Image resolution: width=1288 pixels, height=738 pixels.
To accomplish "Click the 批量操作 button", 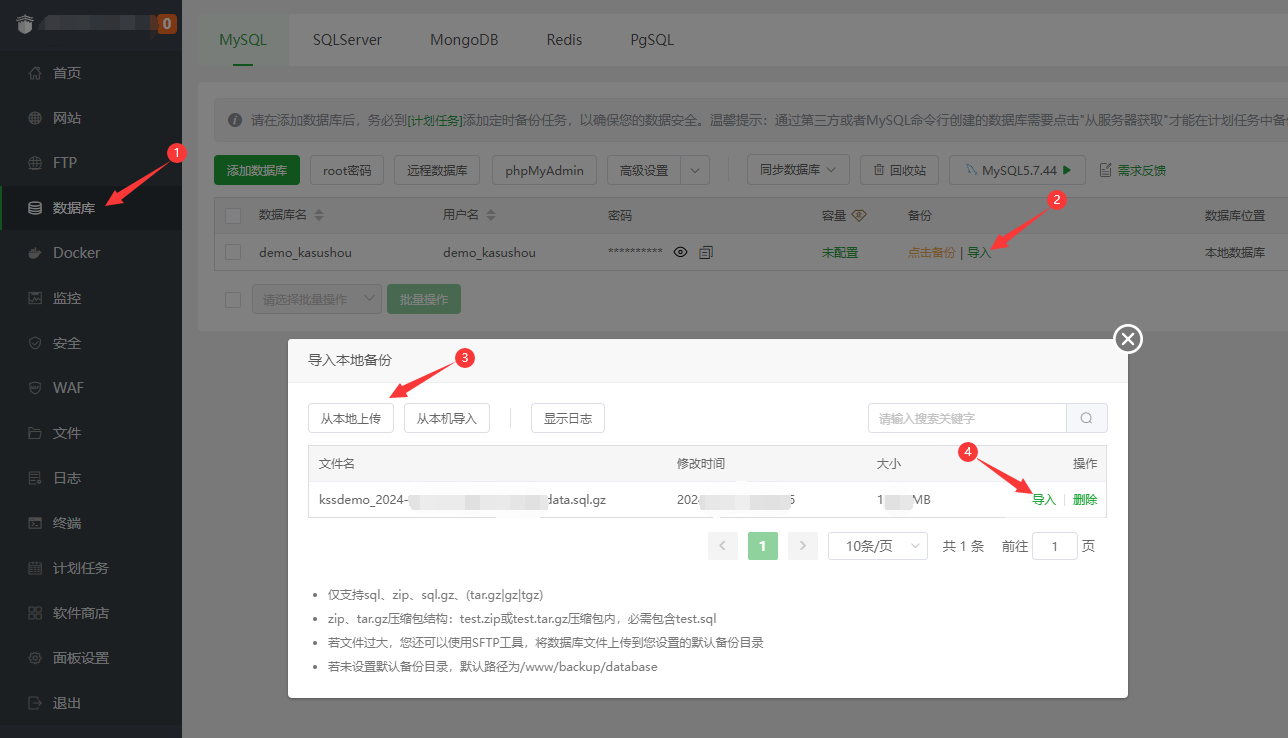I will coord(424,299).
